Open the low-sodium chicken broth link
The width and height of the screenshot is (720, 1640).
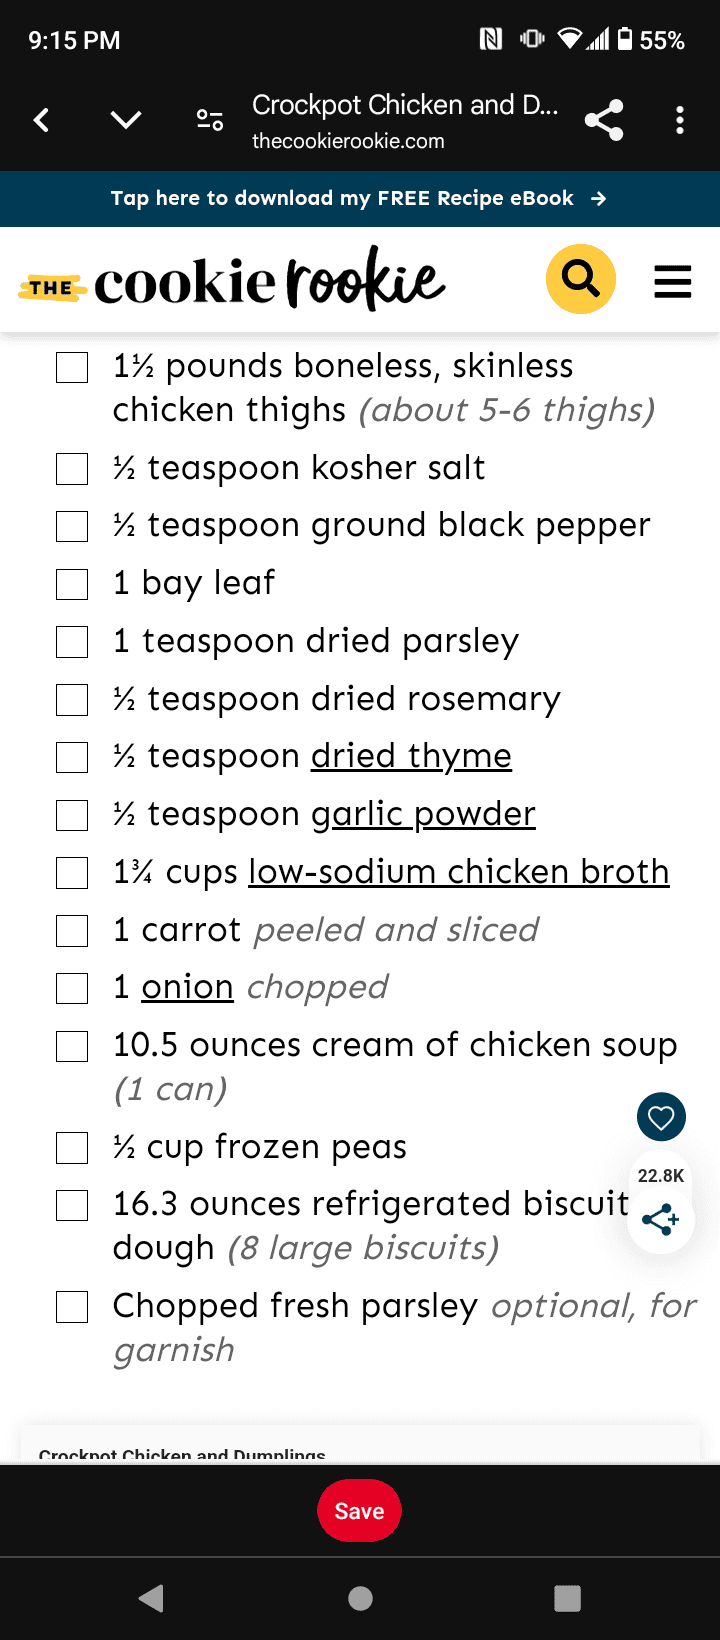click(x=459, y=872)
